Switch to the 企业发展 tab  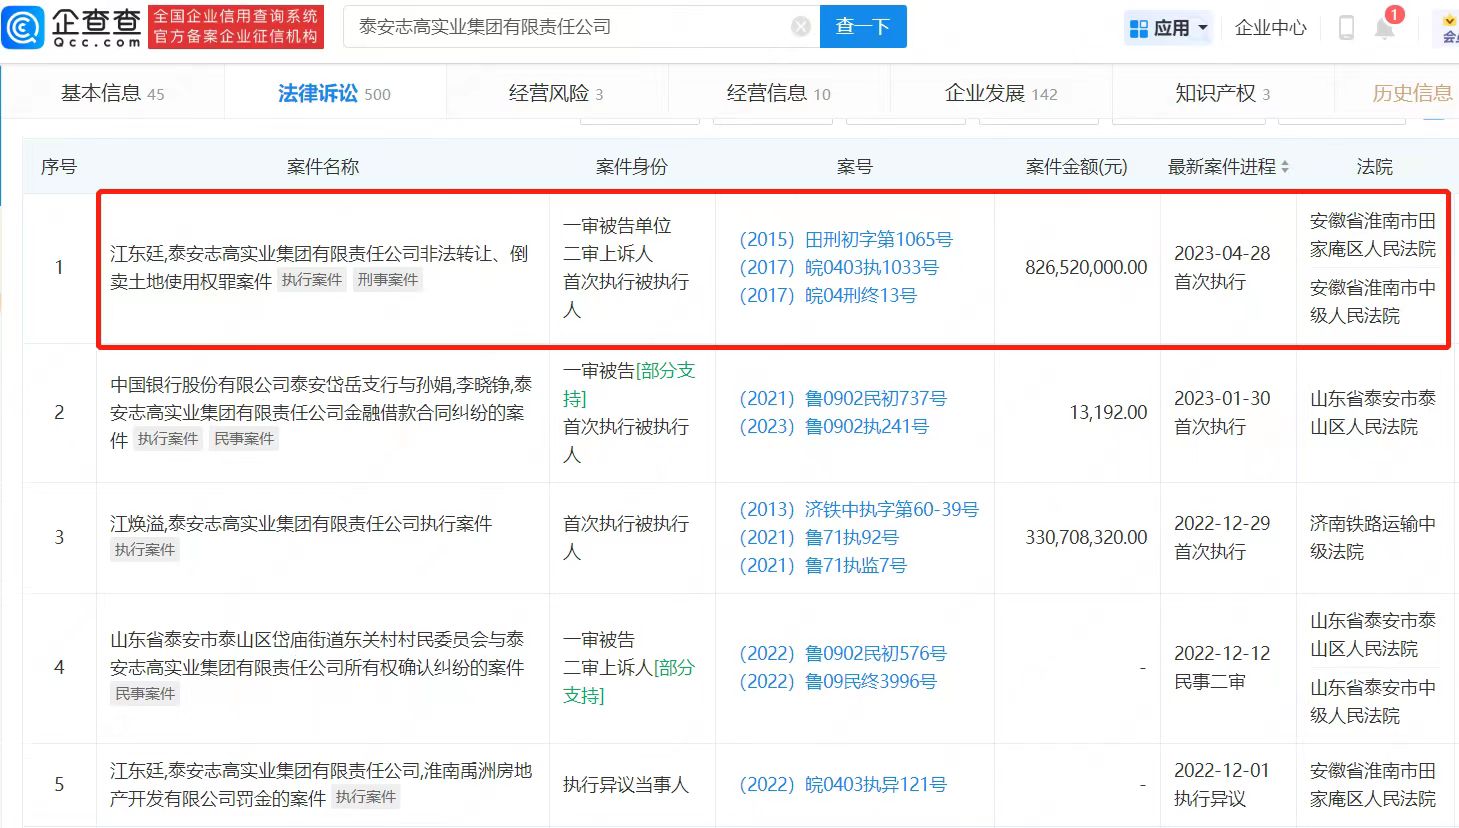1001,93
